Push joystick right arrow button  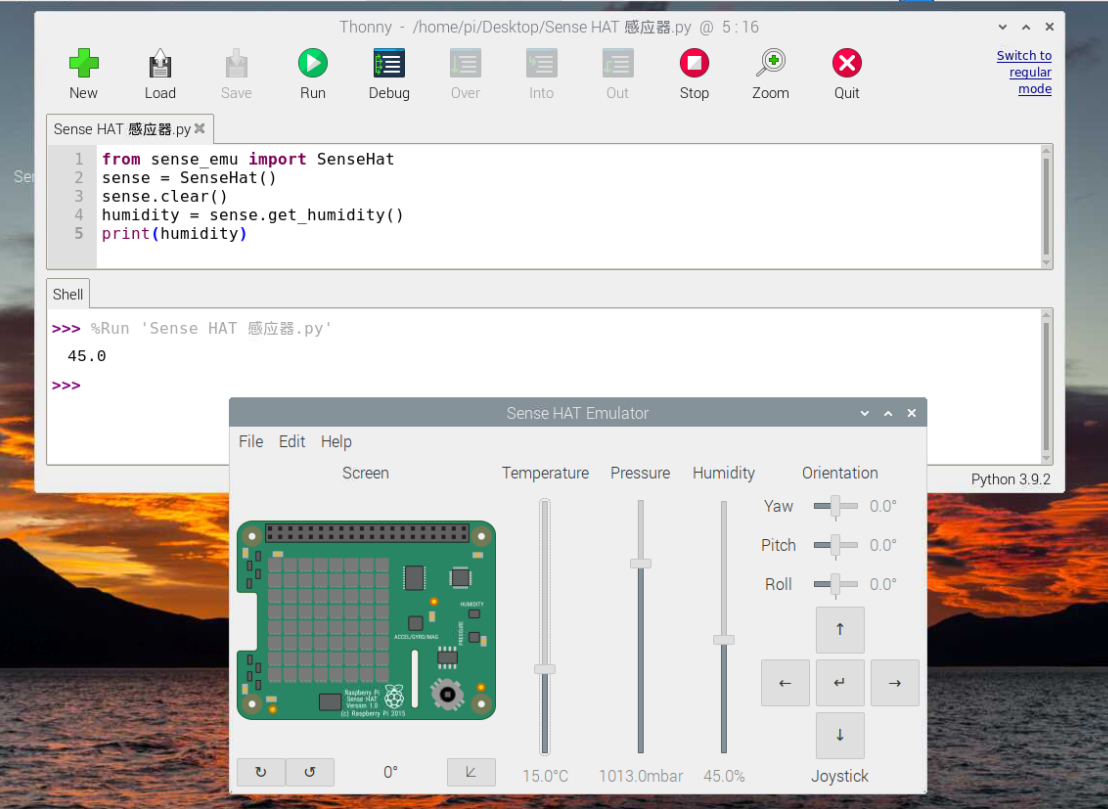pyautogui.click(x=895, y=683)
